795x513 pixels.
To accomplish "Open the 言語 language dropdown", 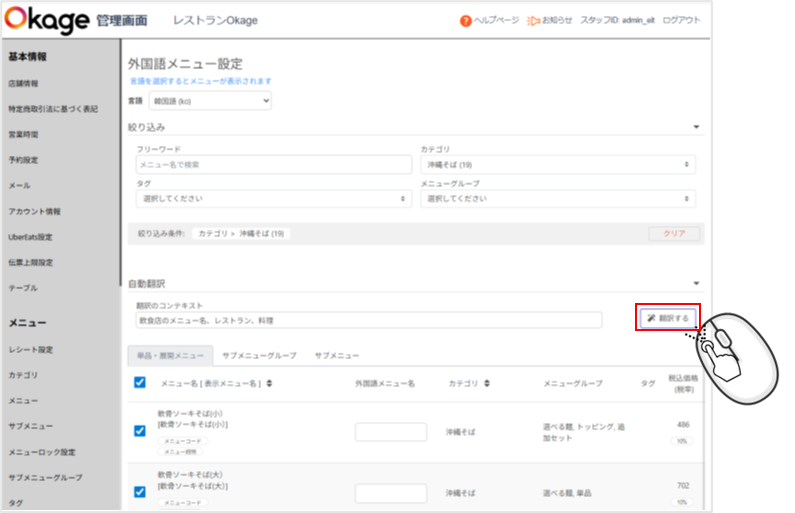I will (x=210, y=101).
